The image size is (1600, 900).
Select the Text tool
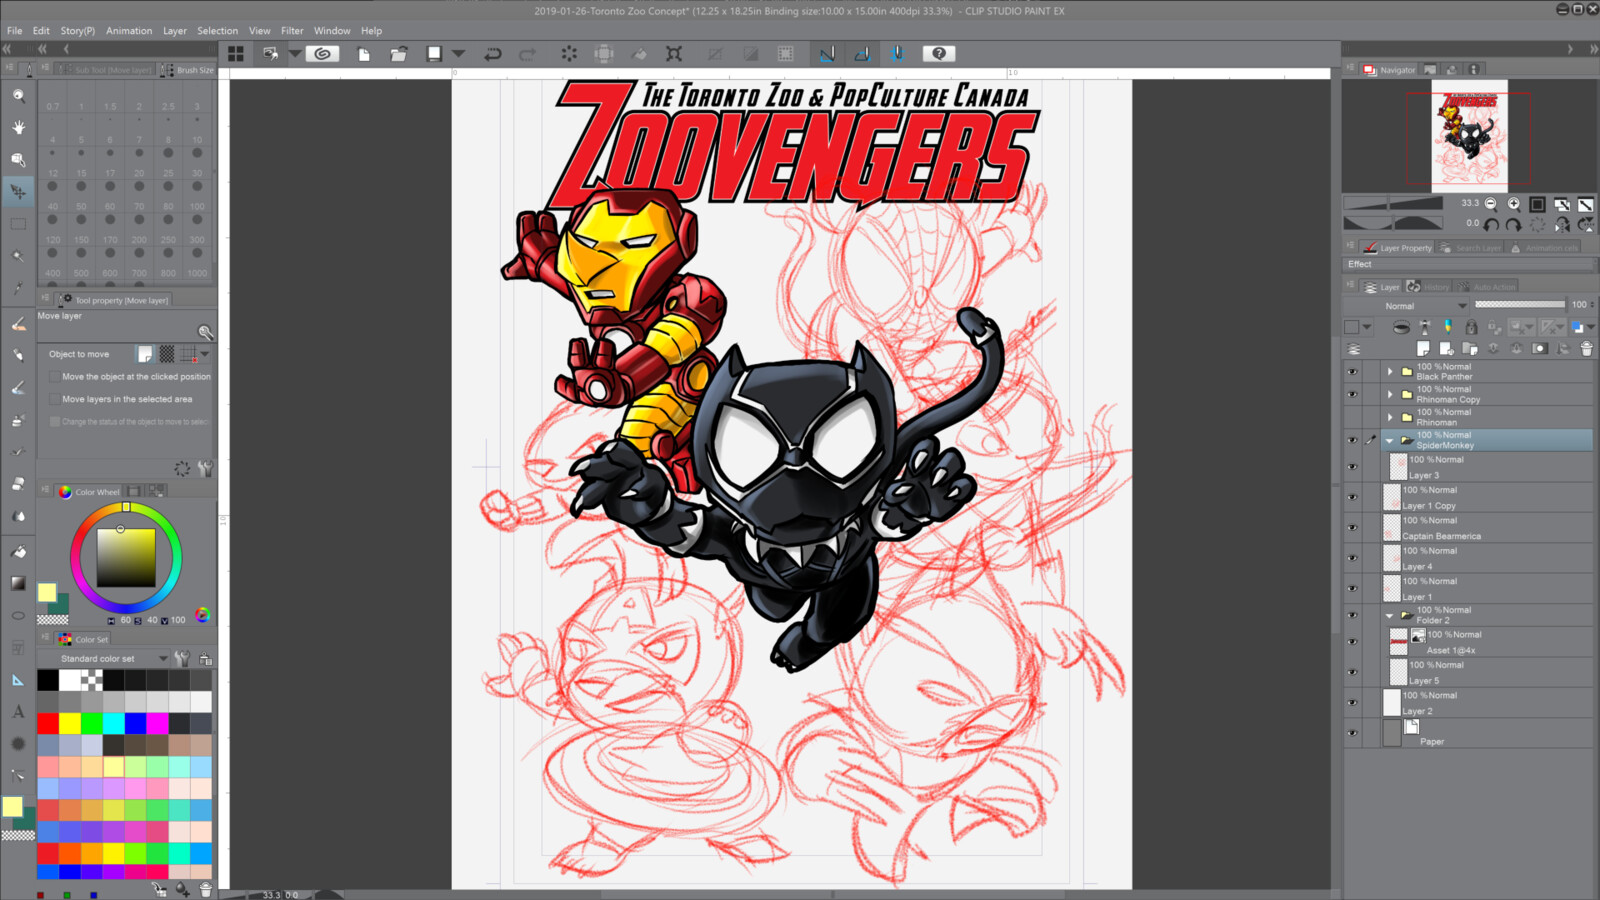point(18,712)
